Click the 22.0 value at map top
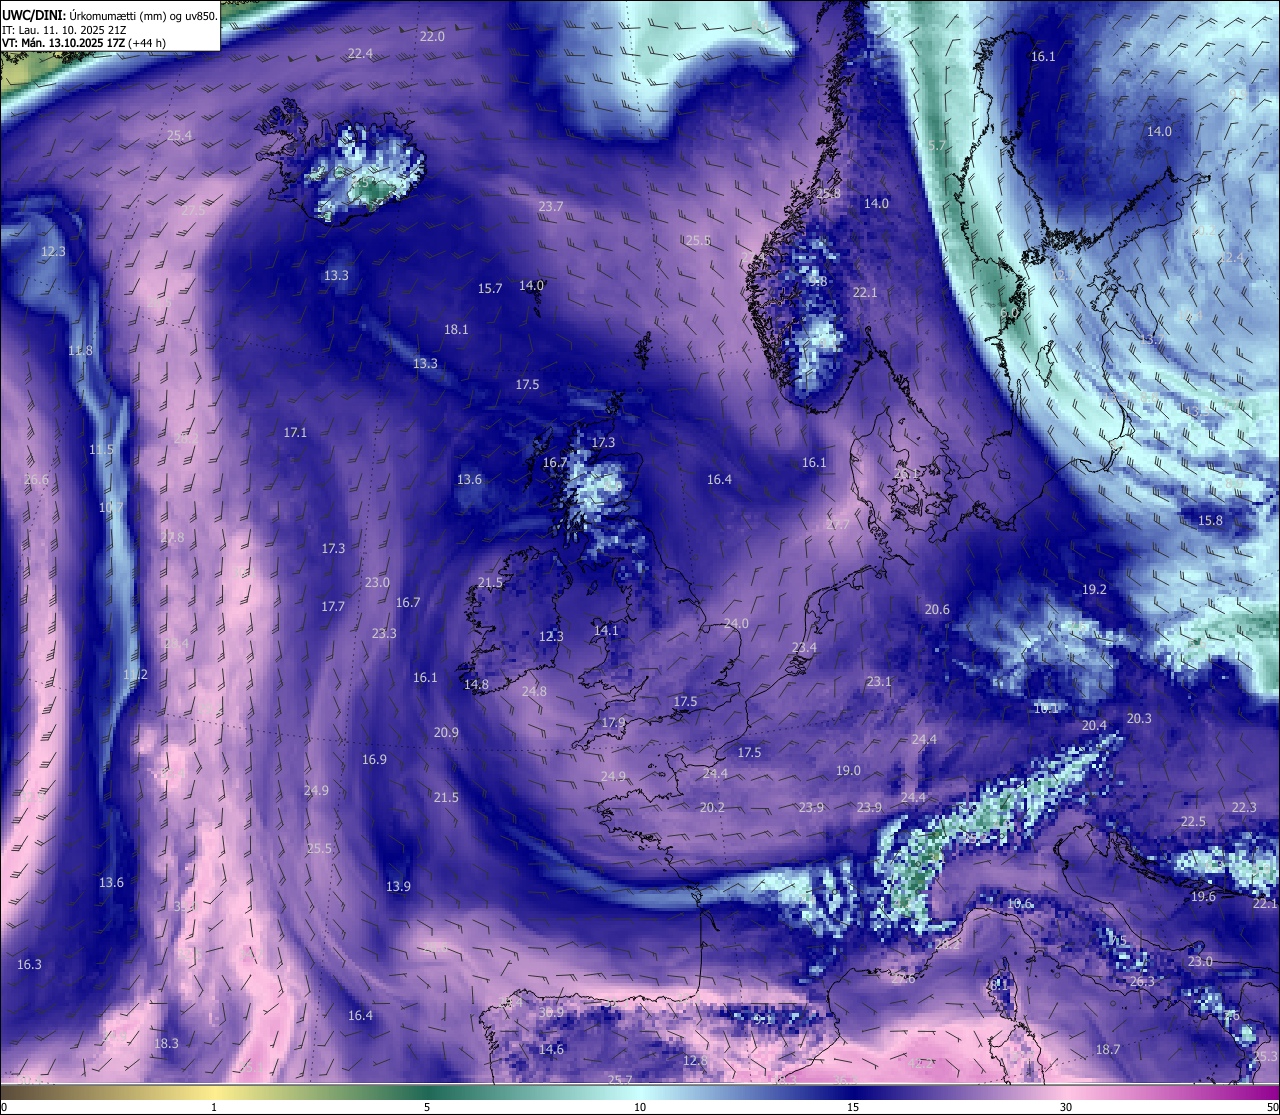Image resolution: width=1280 pixels, height=1115 pixels. pos(432,36)
